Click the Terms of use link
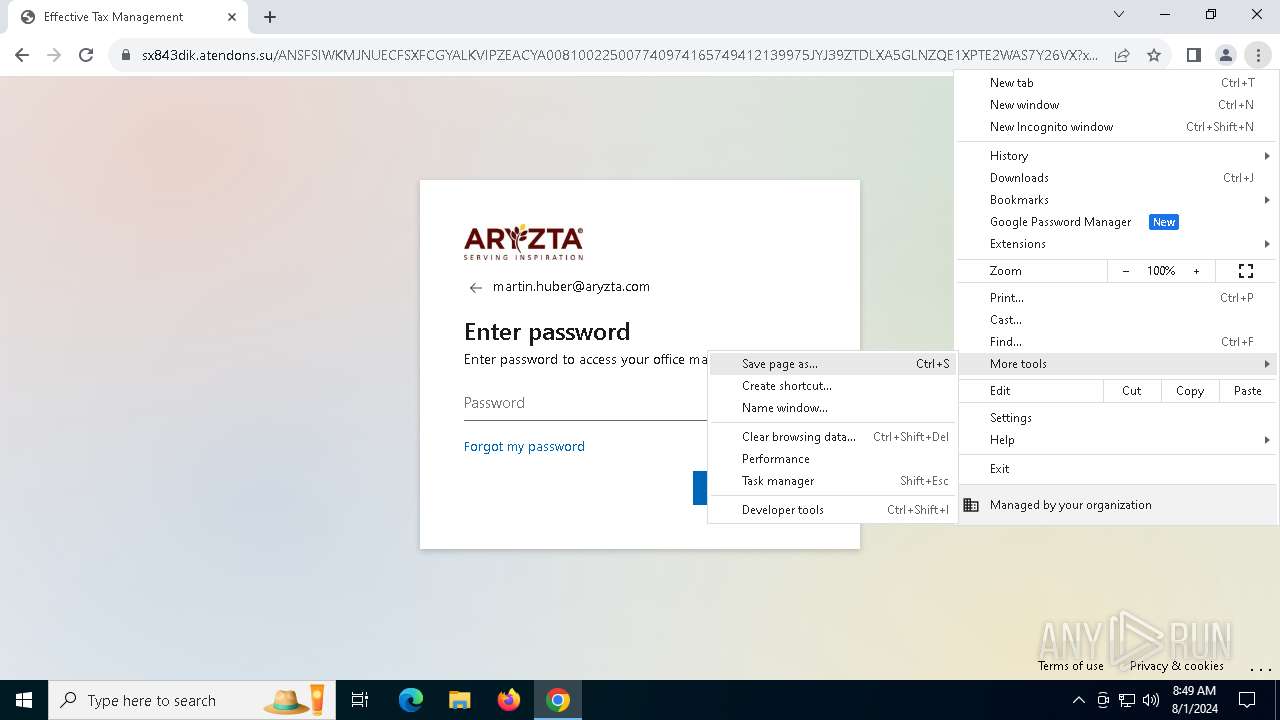Image resolution: width=1280 pixels, height=720 pixels. (1071, 666)
